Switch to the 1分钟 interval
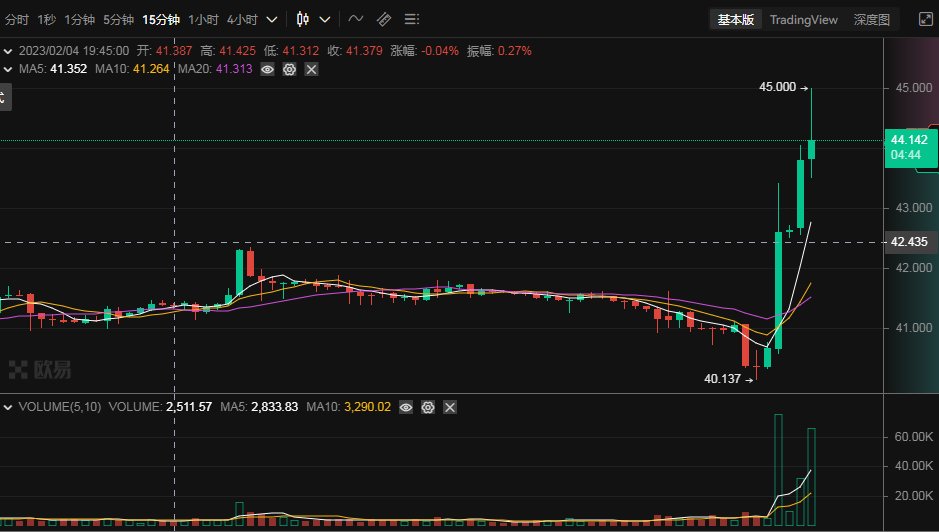 80,20
